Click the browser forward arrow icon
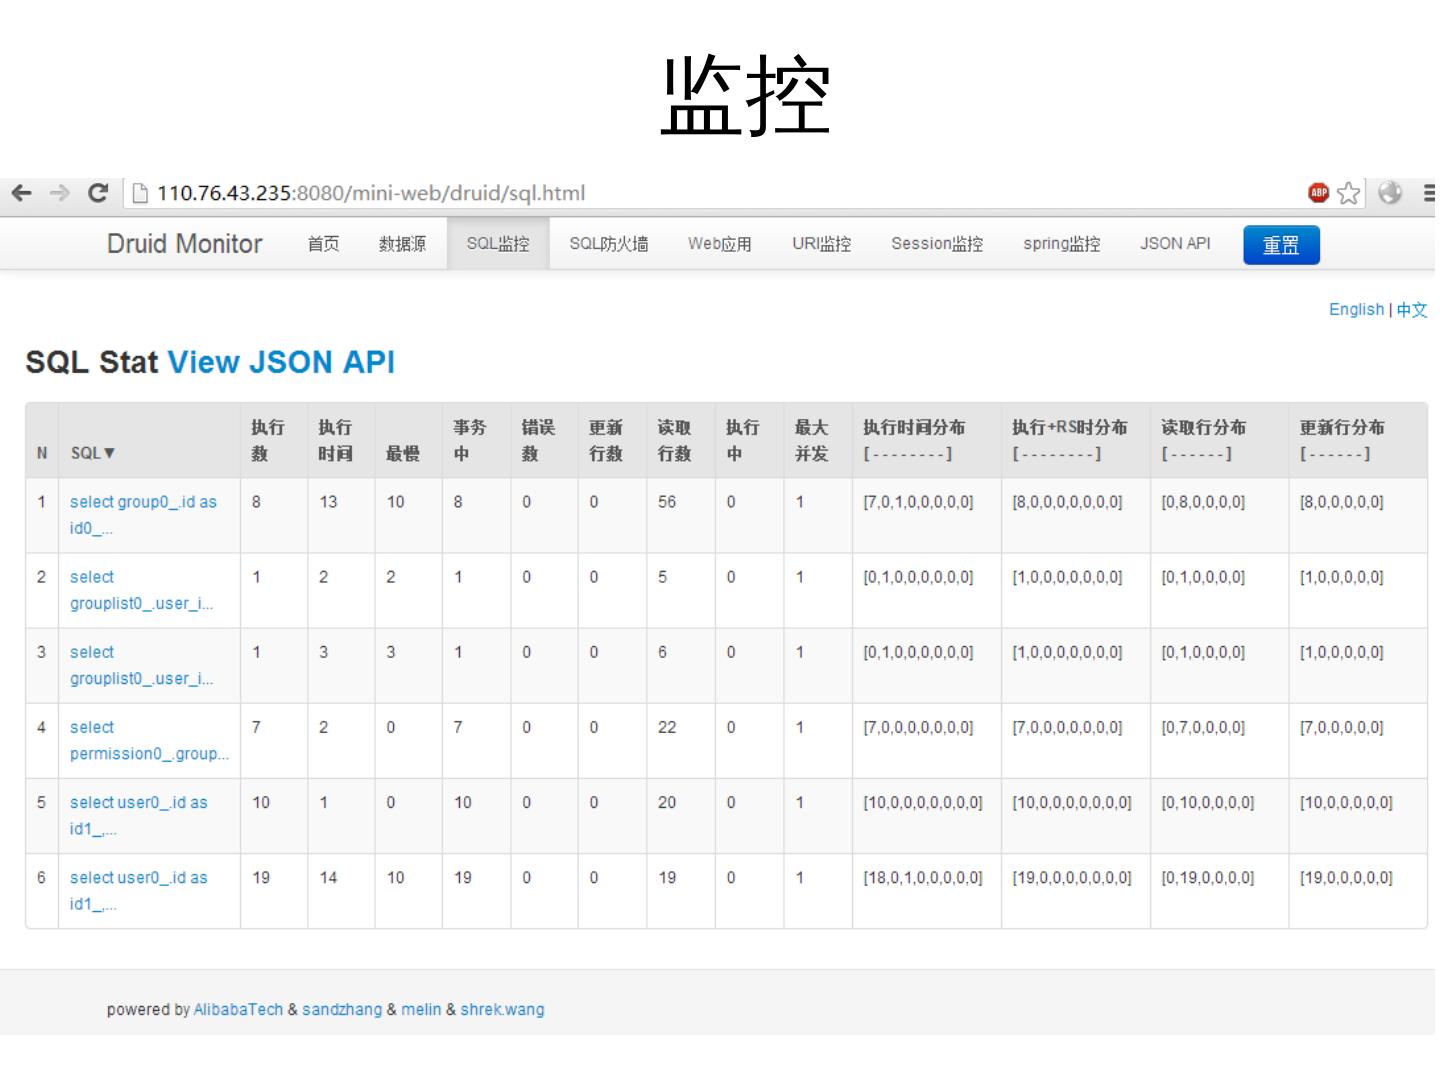This screenshot has height=1080, width=1440. coord(60,193)
